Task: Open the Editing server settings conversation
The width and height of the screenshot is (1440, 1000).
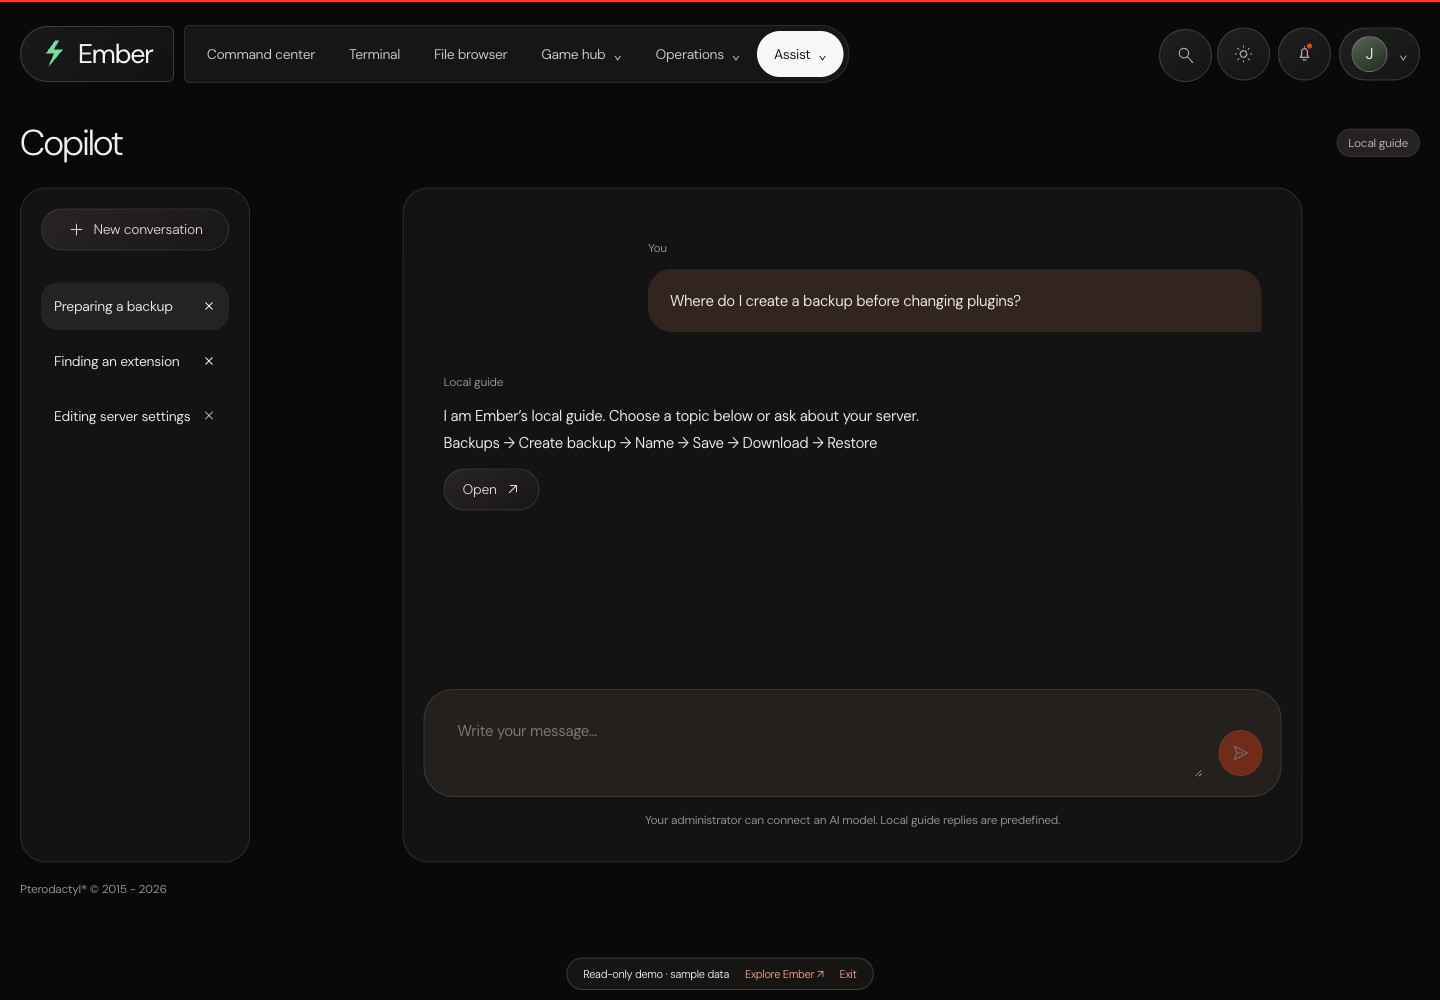Action: tap(122, 416)
